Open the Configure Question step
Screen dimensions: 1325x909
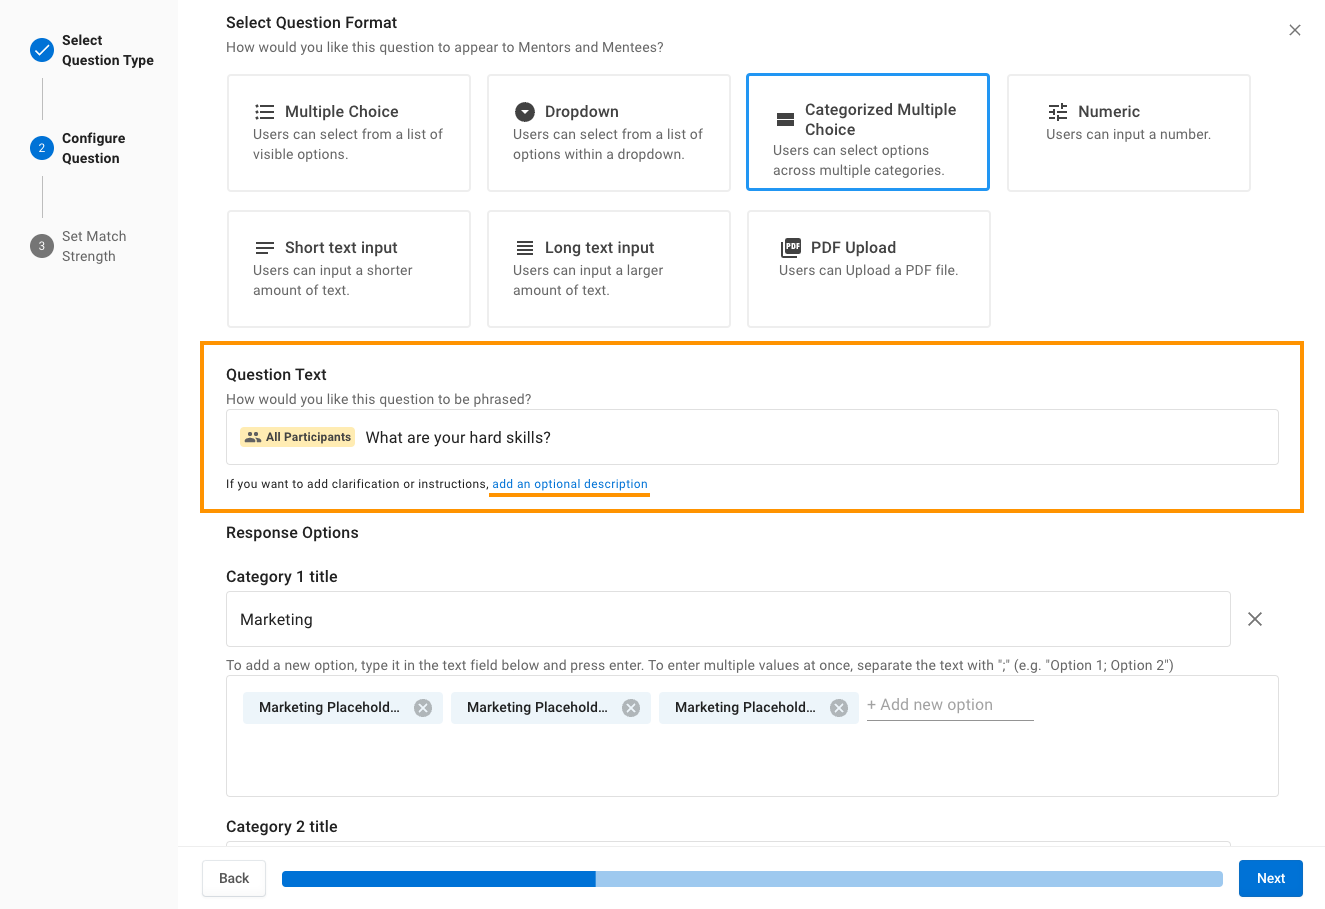(93, 148)
